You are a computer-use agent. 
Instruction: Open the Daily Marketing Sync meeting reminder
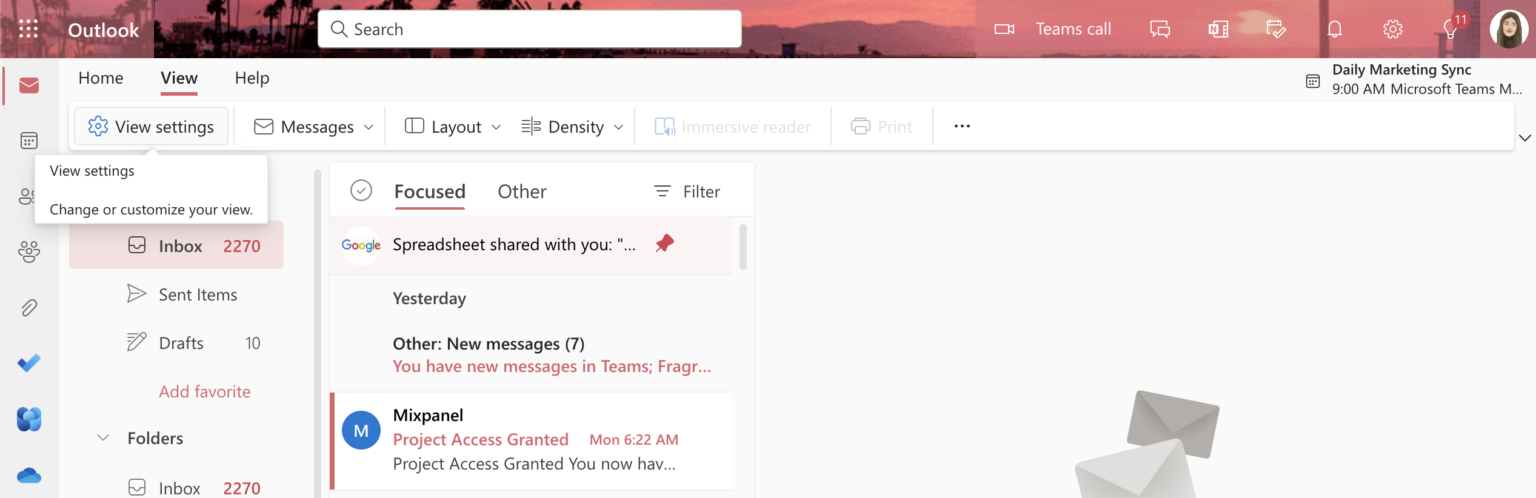click(x=1415, y=79)
